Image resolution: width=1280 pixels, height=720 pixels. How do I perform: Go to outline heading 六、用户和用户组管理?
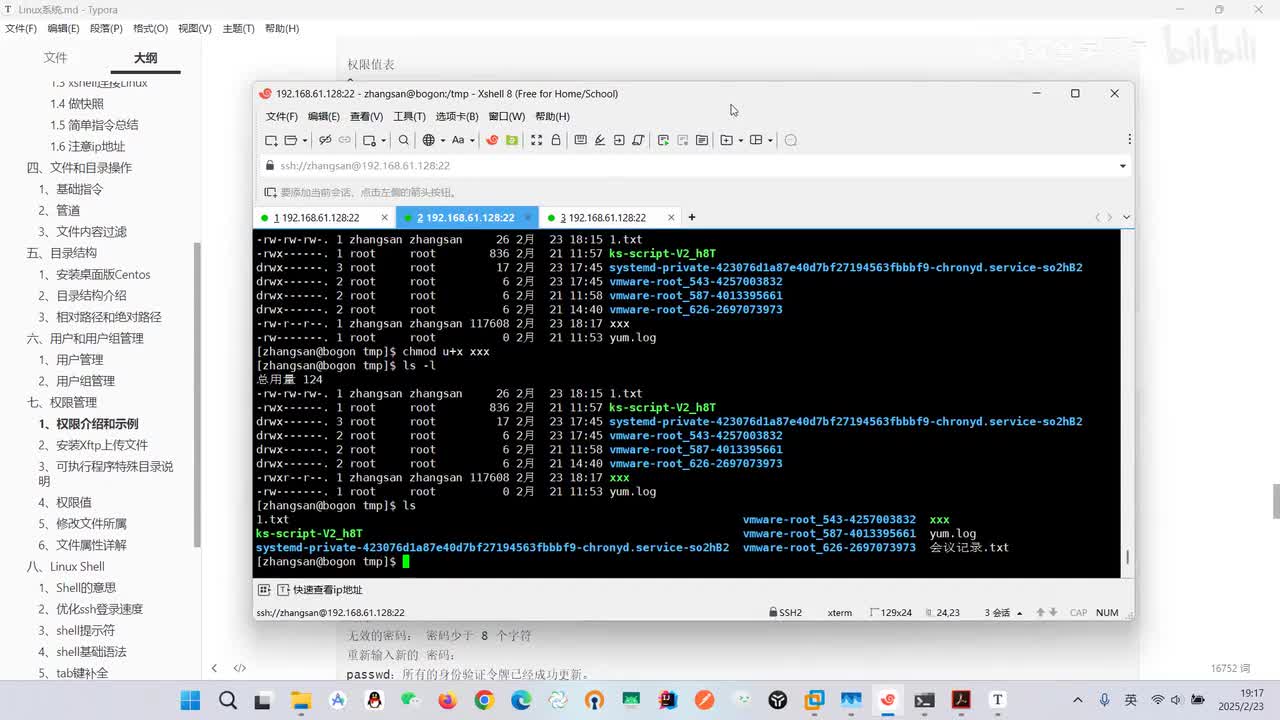(85, 338)
